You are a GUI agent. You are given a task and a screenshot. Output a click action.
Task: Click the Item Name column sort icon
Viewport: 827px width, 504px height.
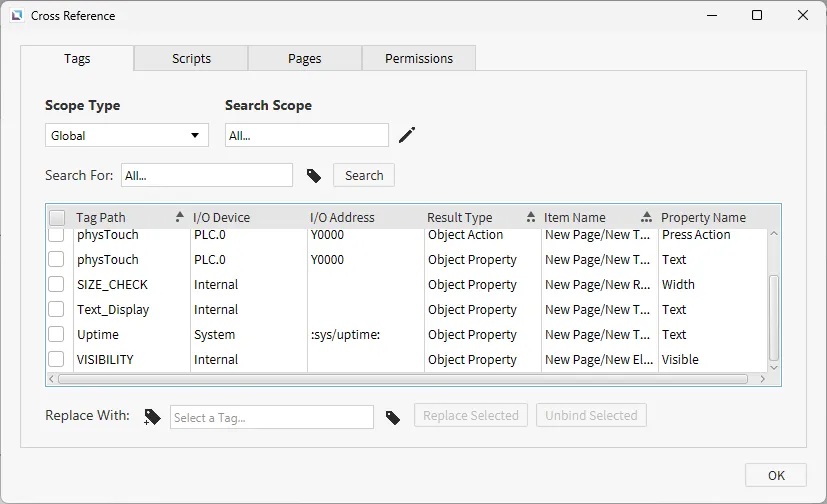pos(646,217)
